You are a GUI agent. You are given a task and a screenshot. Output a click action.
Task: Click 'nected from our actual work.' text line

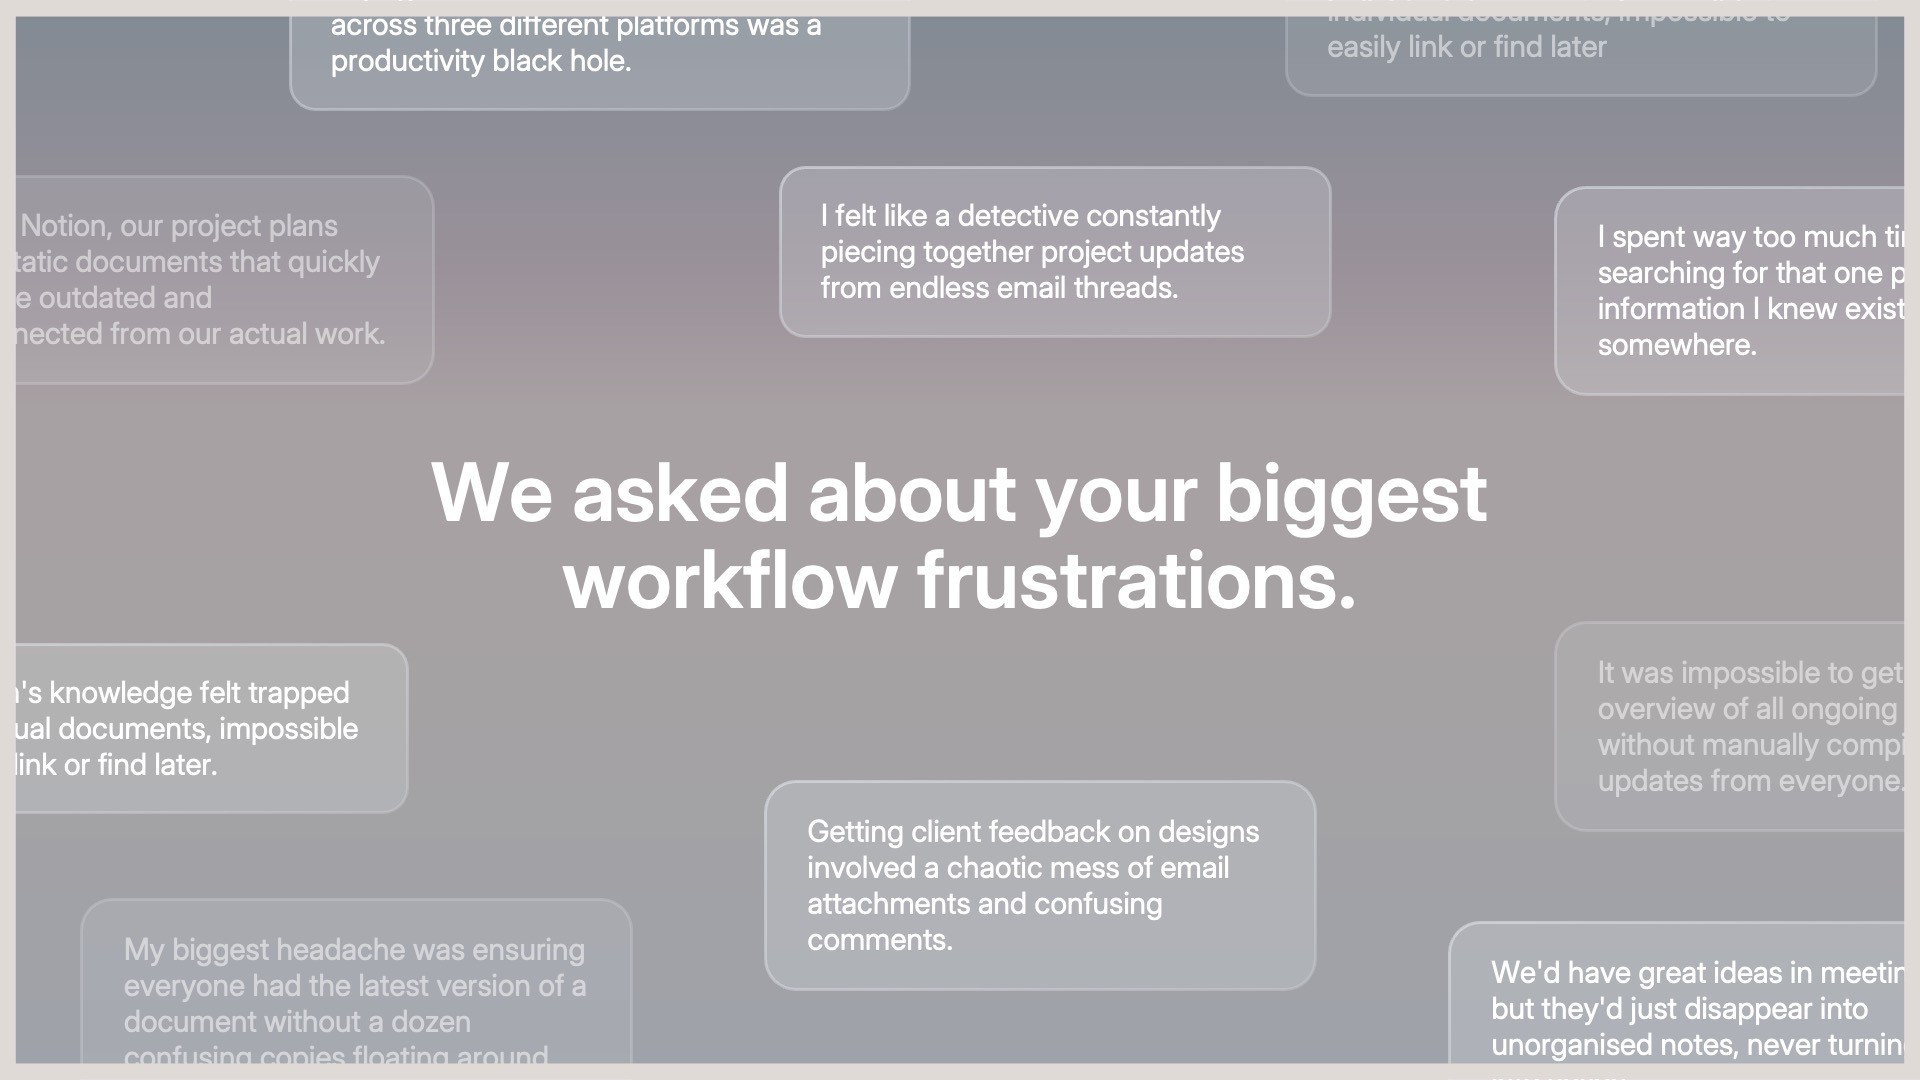[x=200, y=334]
